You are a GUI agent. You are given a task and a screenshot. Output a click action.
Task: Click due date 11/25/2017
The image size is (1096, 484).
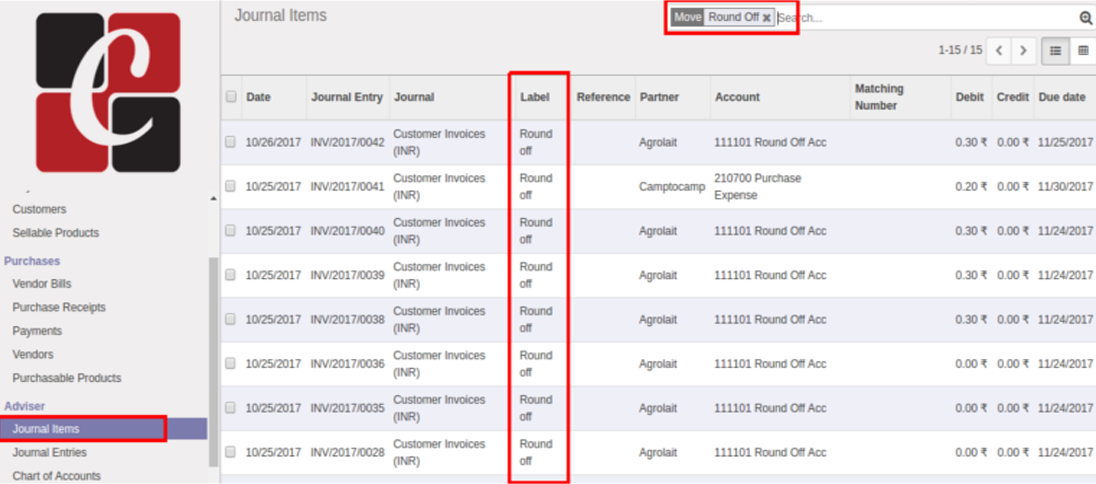coord(1065,142)
